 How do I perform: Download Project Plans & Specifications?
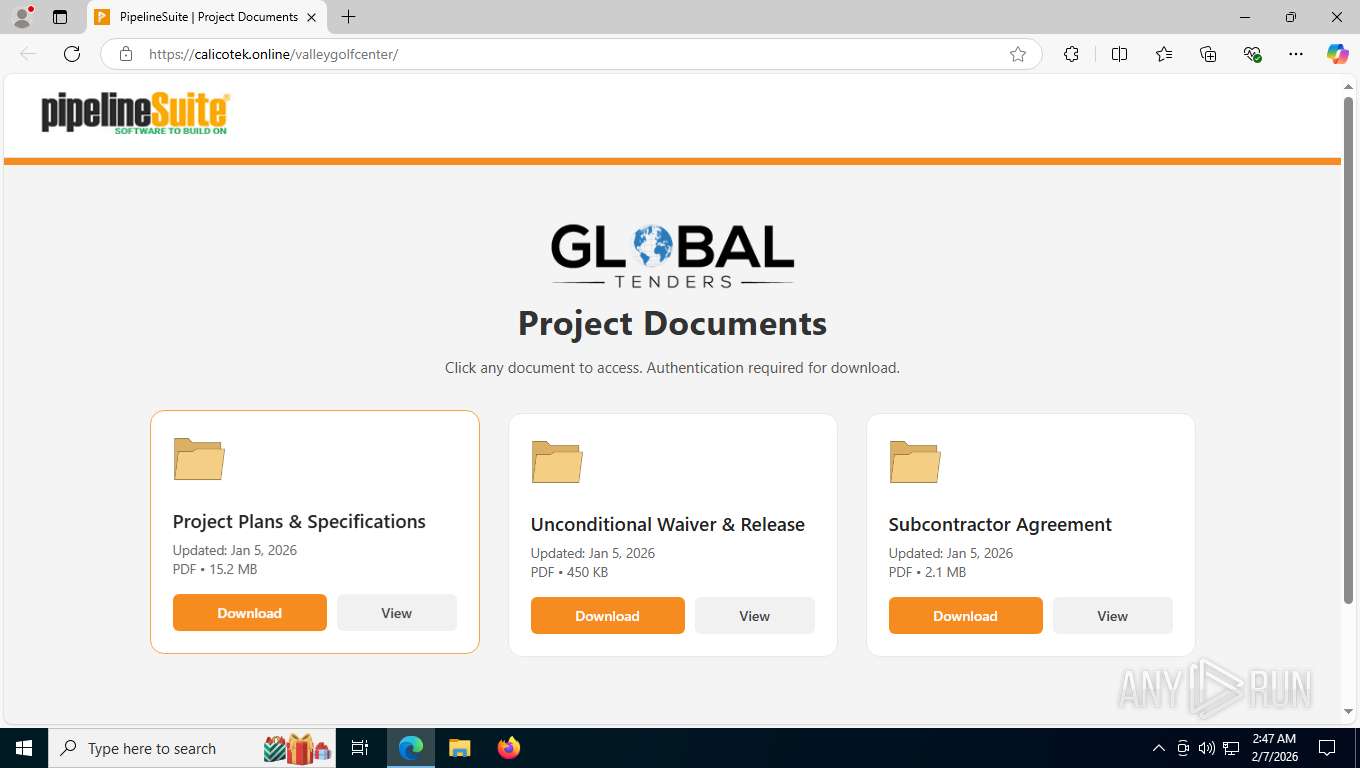[x=250, y=613]
